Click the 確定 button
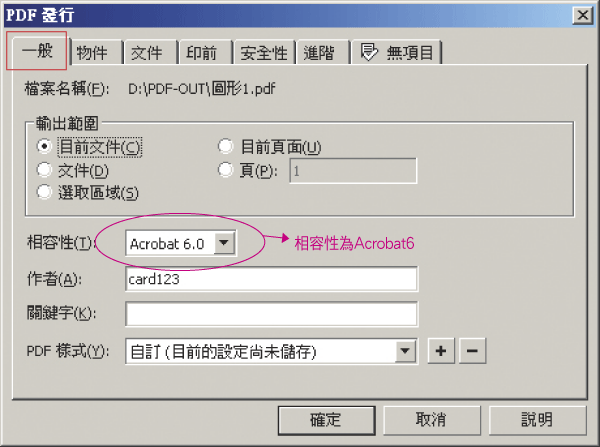Viewport: 600px width, 447px height. tap(326, 420)
